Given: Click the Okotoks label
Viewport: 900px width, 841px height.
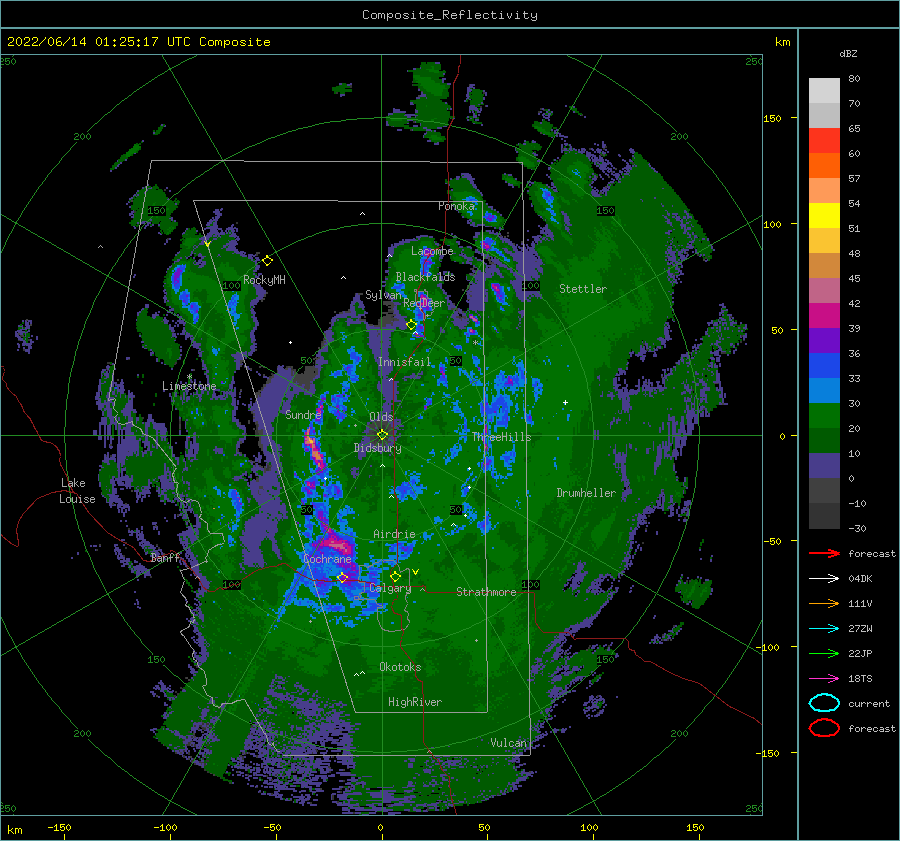Looking at the screenshot, I should point(400,667).
